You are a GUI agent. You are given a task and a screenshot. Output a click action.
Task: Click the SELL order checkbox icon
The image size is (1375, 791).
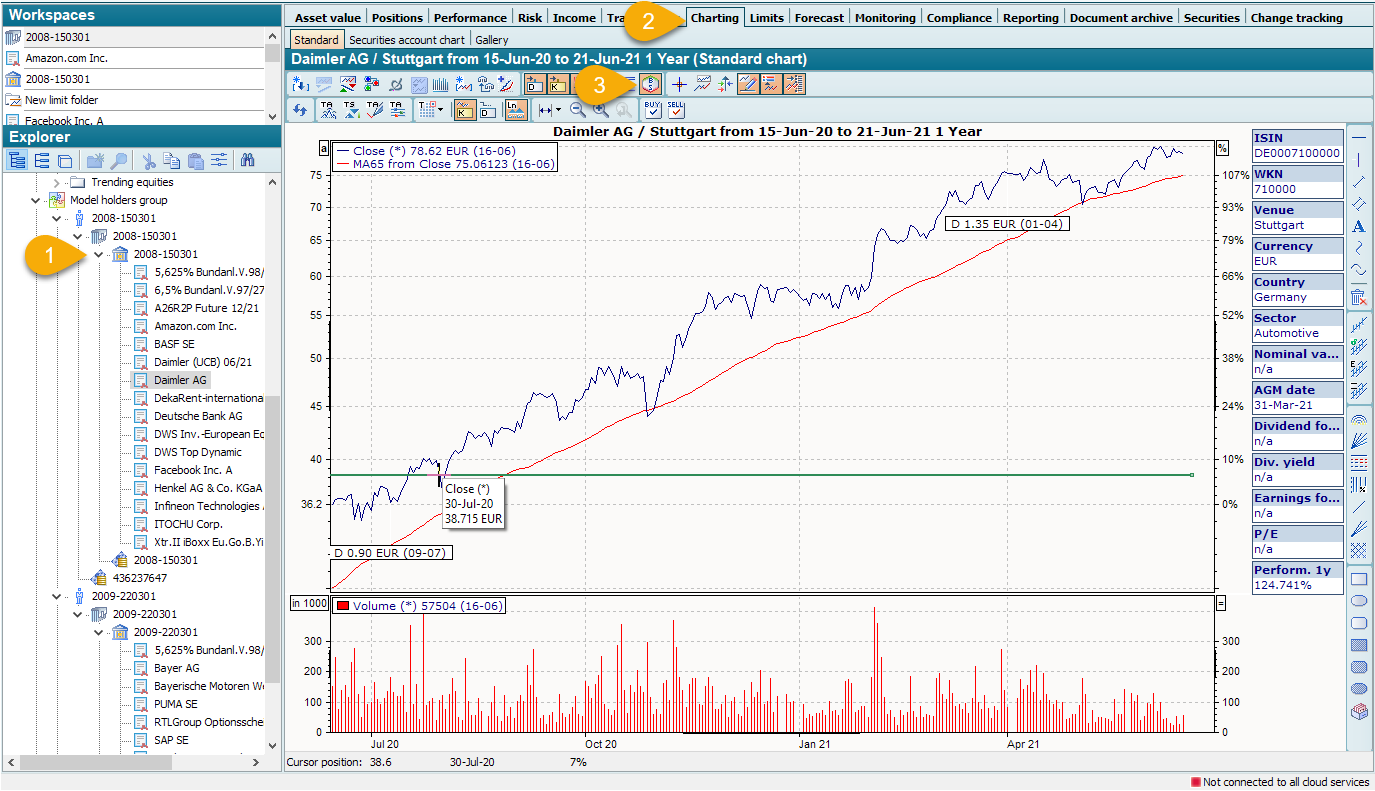pos(676,110)
